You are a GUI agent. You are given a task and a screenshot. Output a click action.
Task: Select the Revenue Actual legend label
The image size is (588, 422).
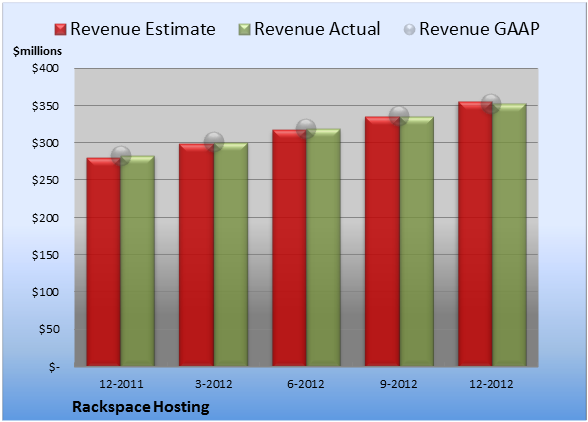[317, 29]
